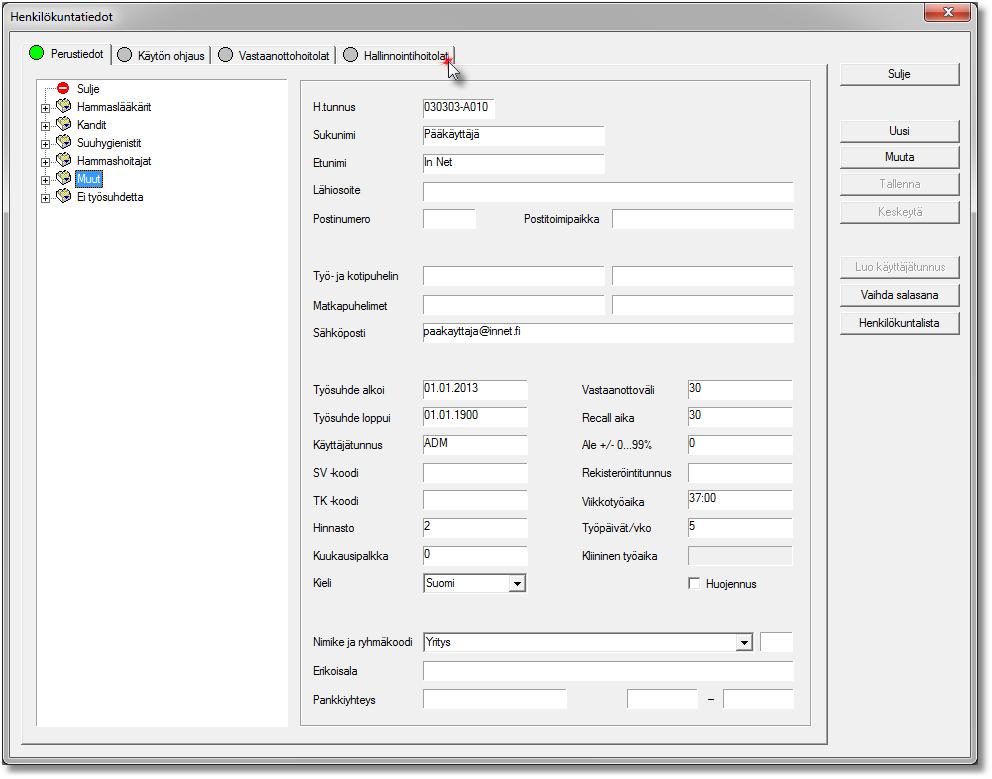992x779 pixels.
Task: Click the Uusi button
Action: click(x=899, y=131)
